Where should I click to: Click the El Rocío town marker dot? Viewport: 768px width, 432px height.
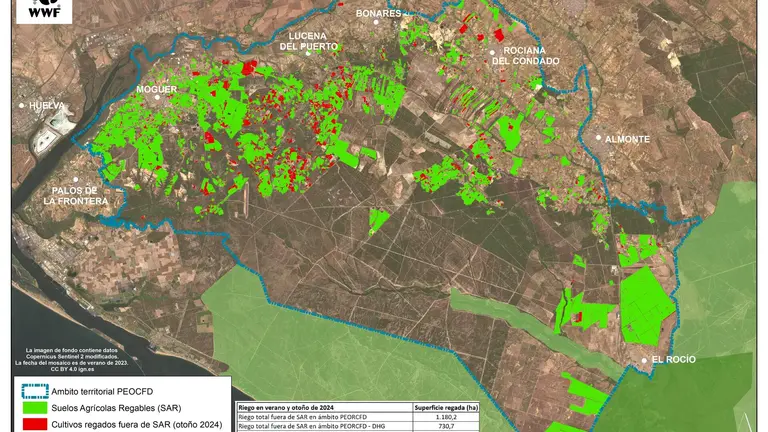tap(645, 358)
